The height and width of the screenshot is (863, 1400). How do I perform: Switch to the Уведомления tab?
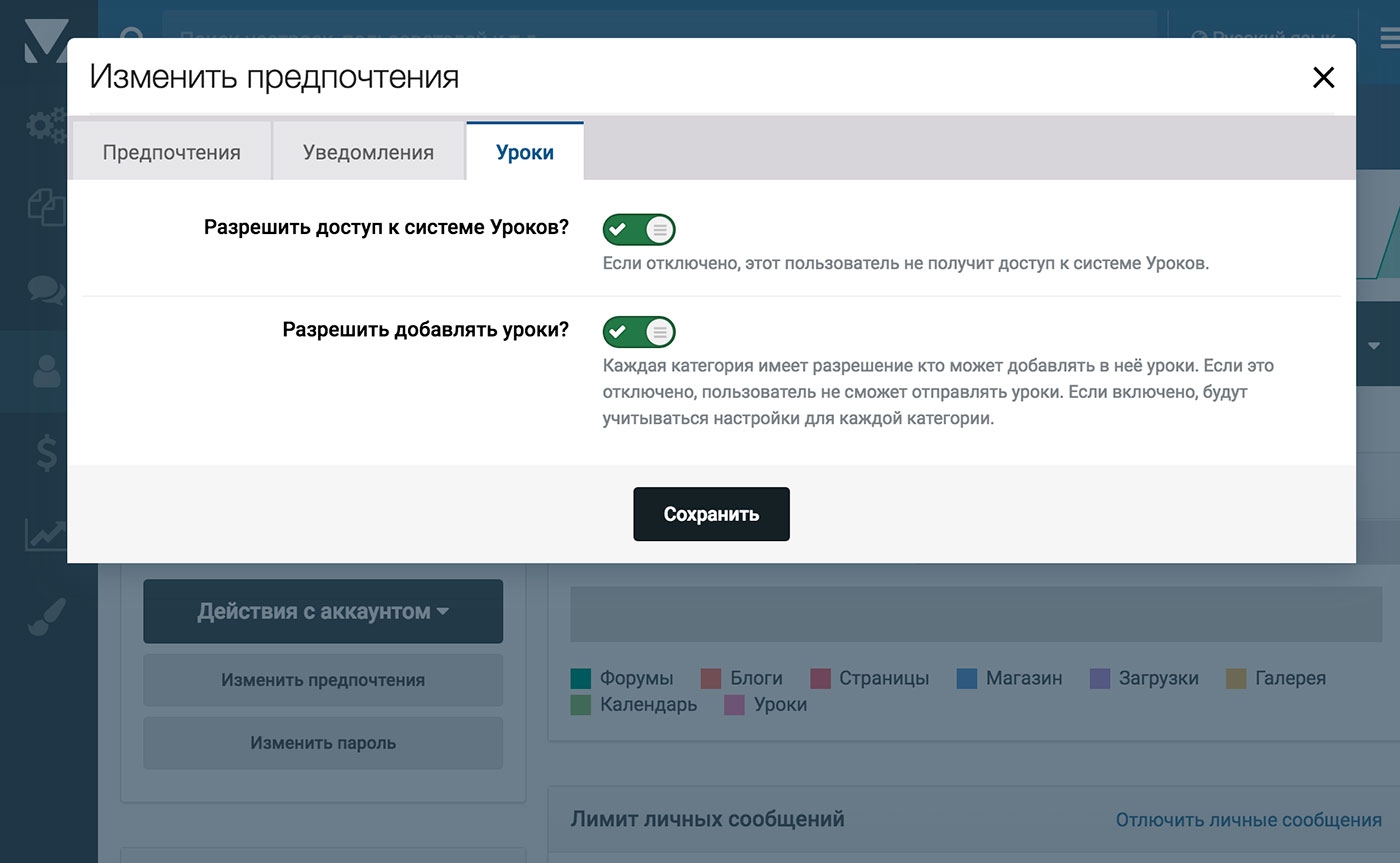368,152
